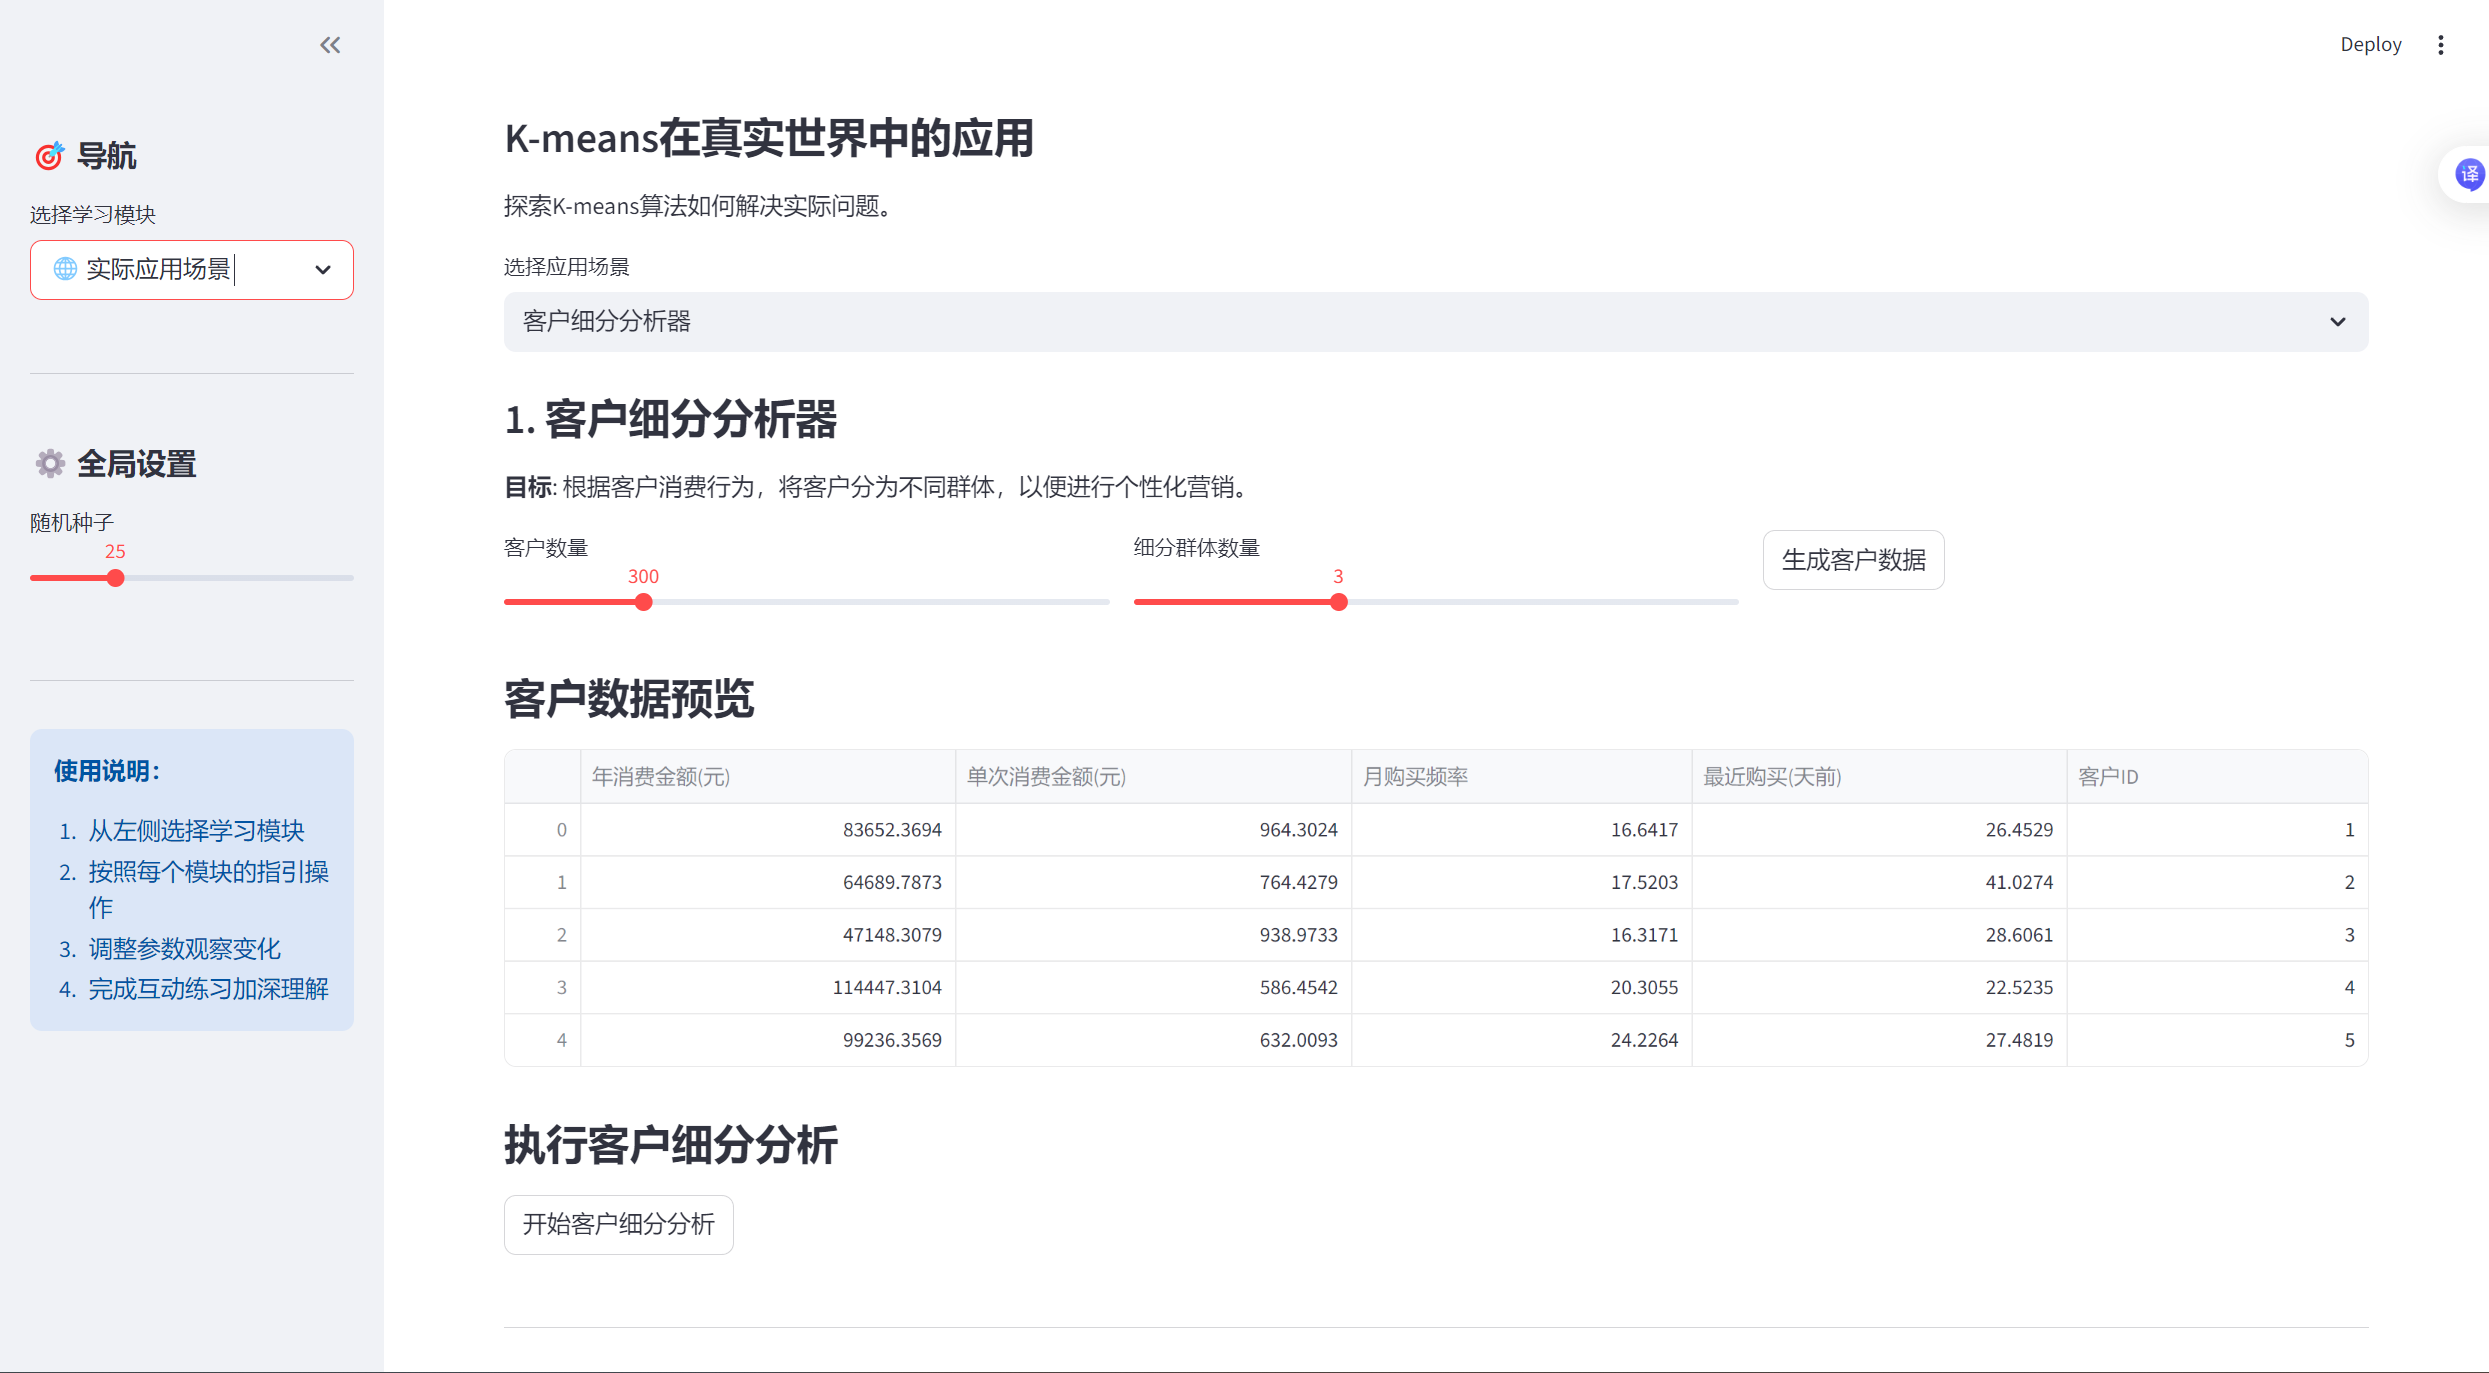Start analysis with 开始客户细分分析 button

click(618, 1224)
